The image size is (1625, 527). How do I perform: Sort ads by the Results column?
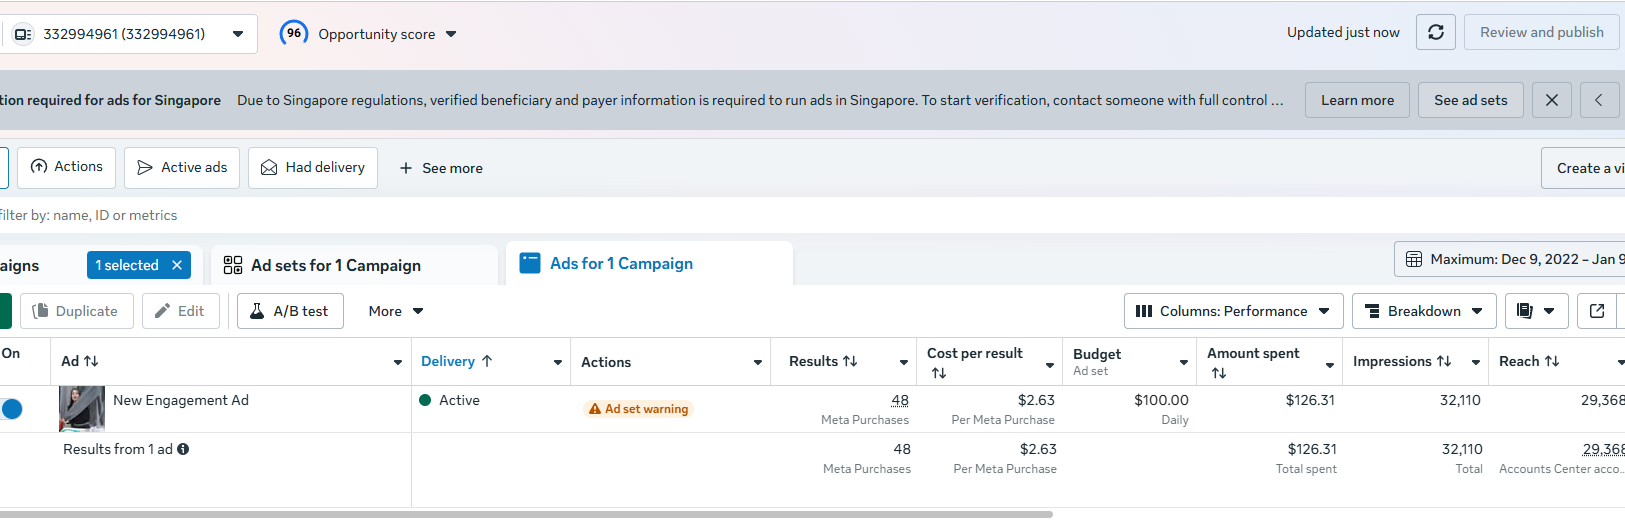click(823, 361)
